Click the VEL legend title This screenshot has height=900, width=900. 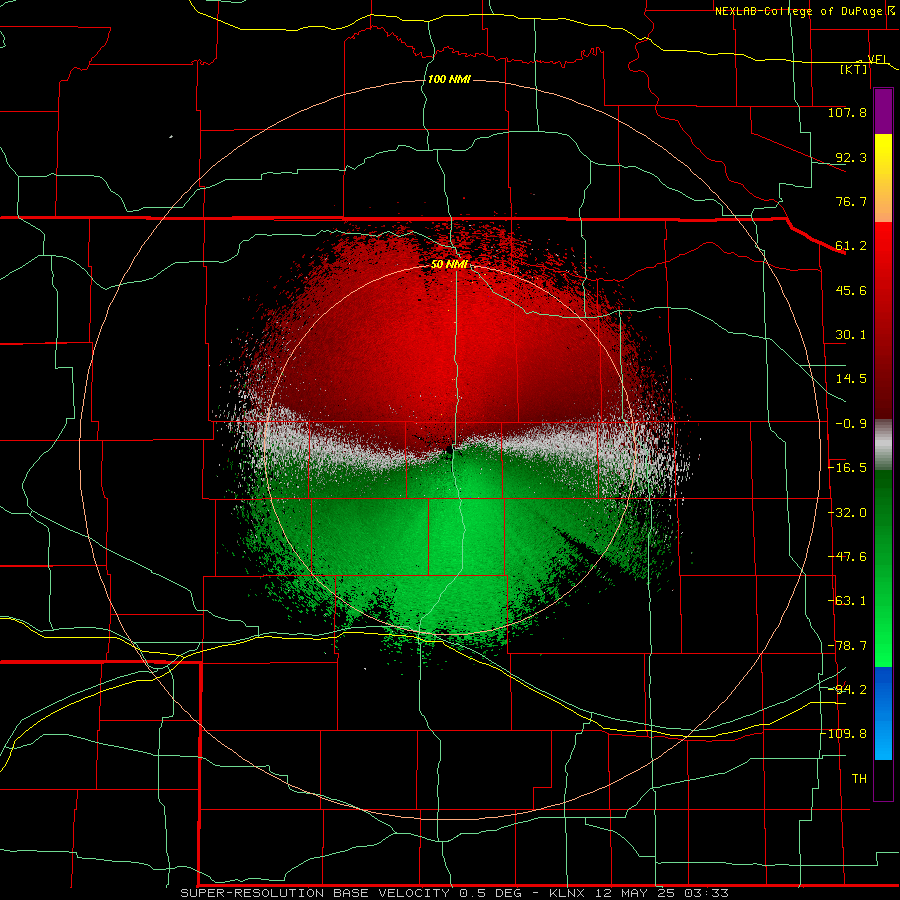pyautogui.click(x=878, y=59)
